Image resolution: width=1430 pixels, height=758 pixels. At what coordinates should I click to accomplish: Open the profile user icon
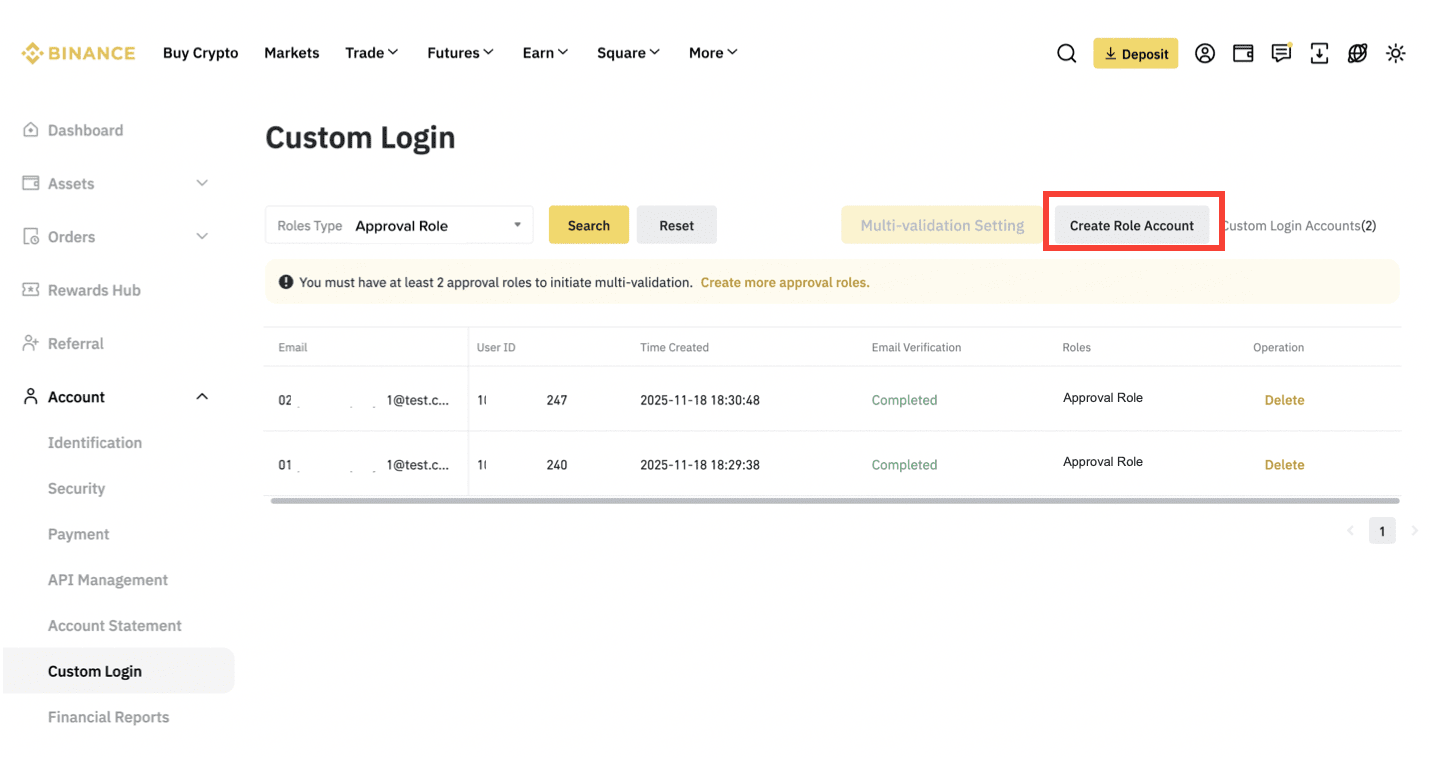pos(1205,54)
